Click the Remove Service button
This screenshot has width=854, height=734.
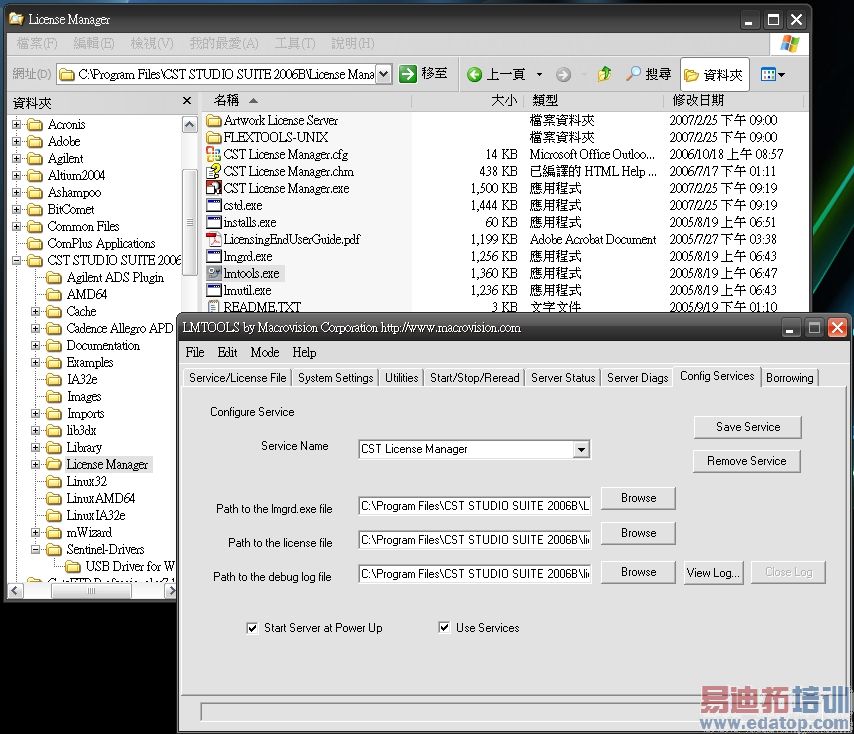(x=747, y=461)
